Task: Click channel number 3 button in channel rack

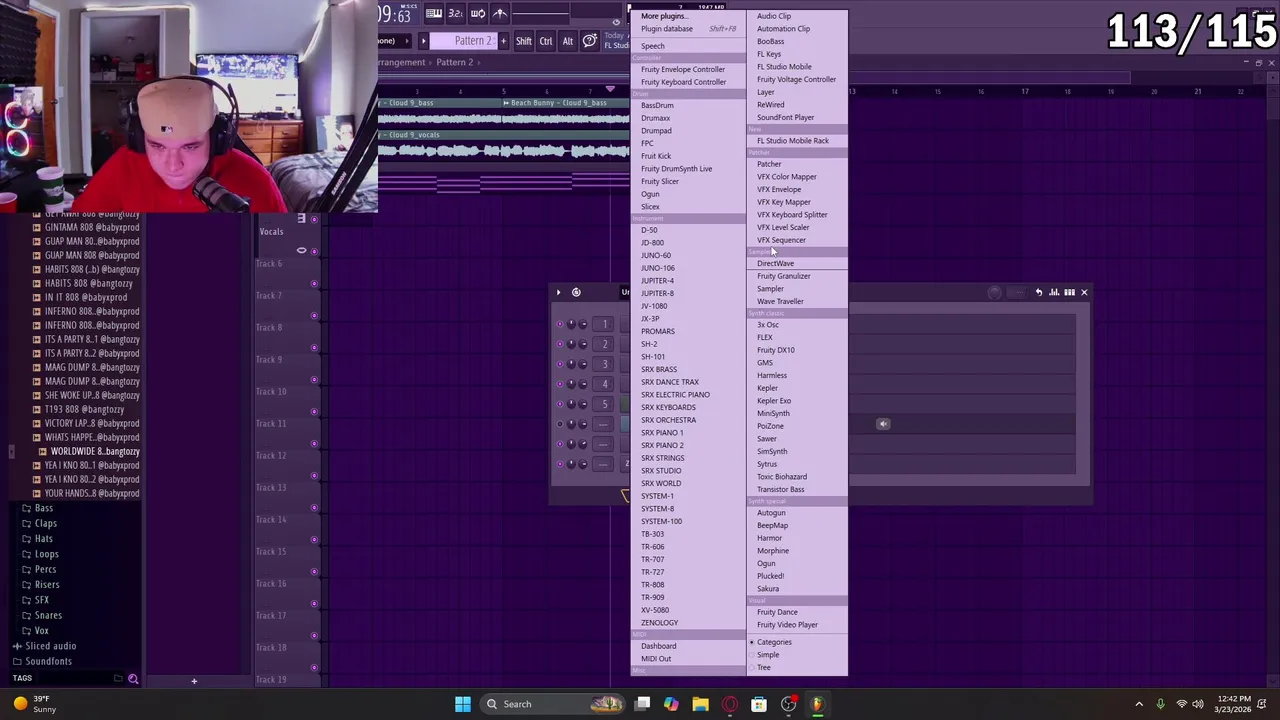Action: (x=604, y=364)
